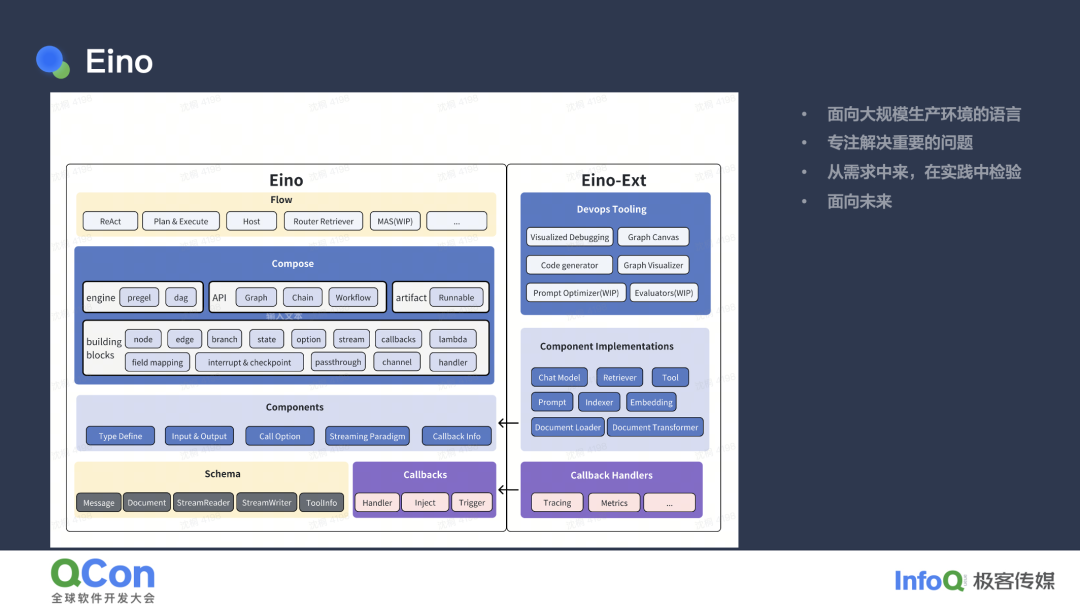Click the bullet "从需求中来，在实践中检验"

924,172
